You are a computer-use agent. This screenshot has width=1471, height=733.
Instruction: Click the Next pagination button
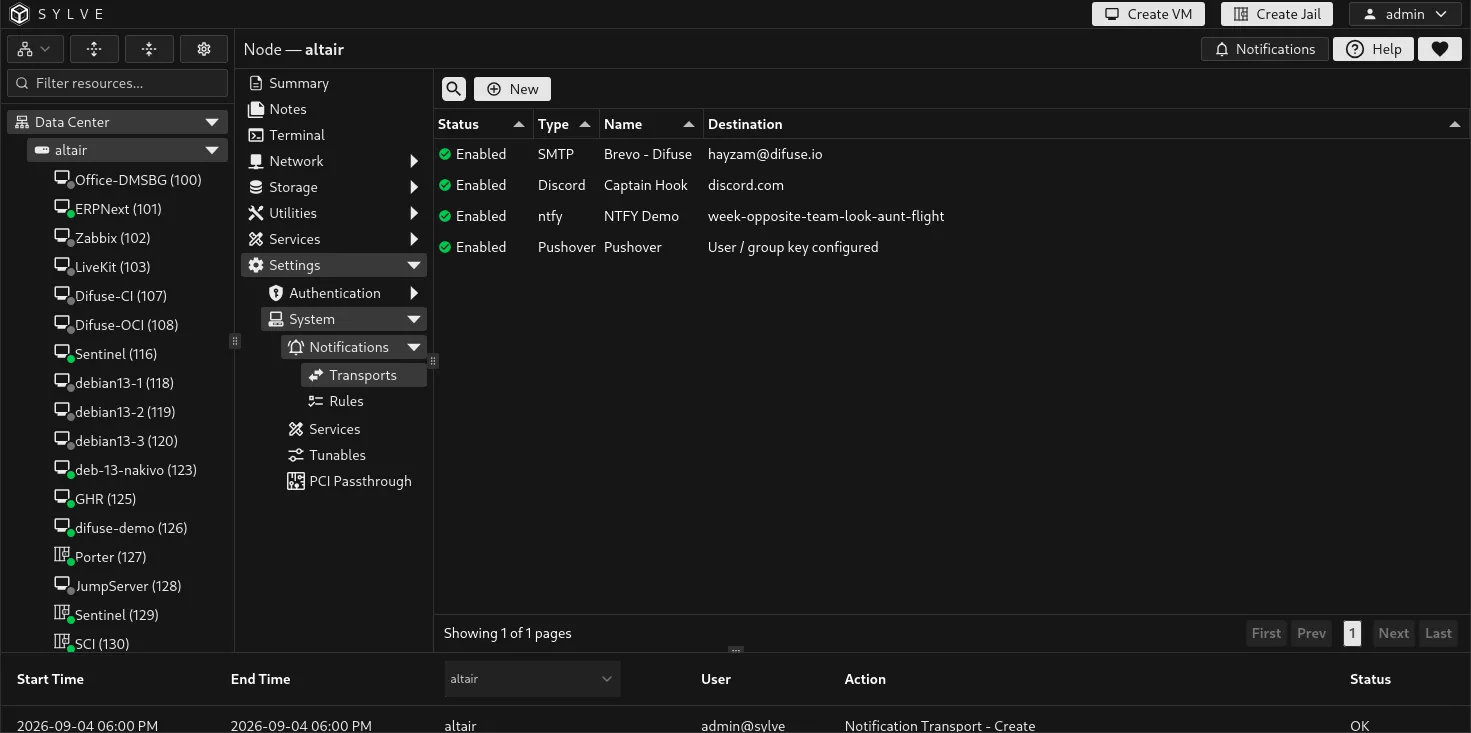(x=1393, y=633)
